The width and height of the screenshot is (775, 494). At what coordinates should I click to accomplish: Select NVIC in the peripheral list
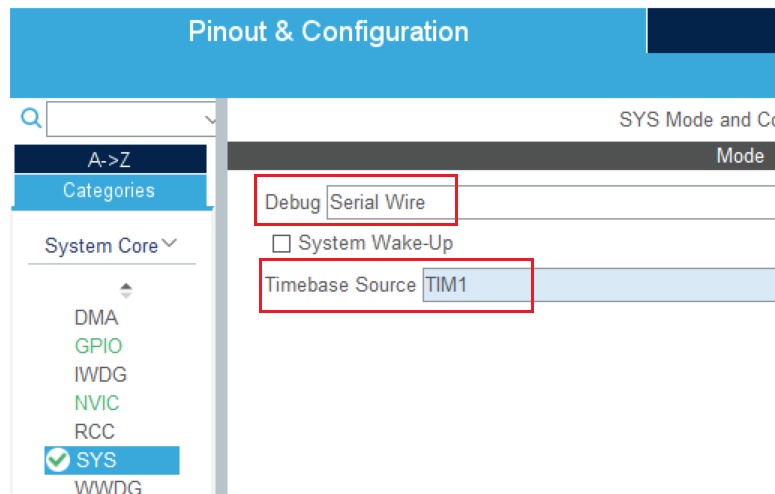click(97, 403)
